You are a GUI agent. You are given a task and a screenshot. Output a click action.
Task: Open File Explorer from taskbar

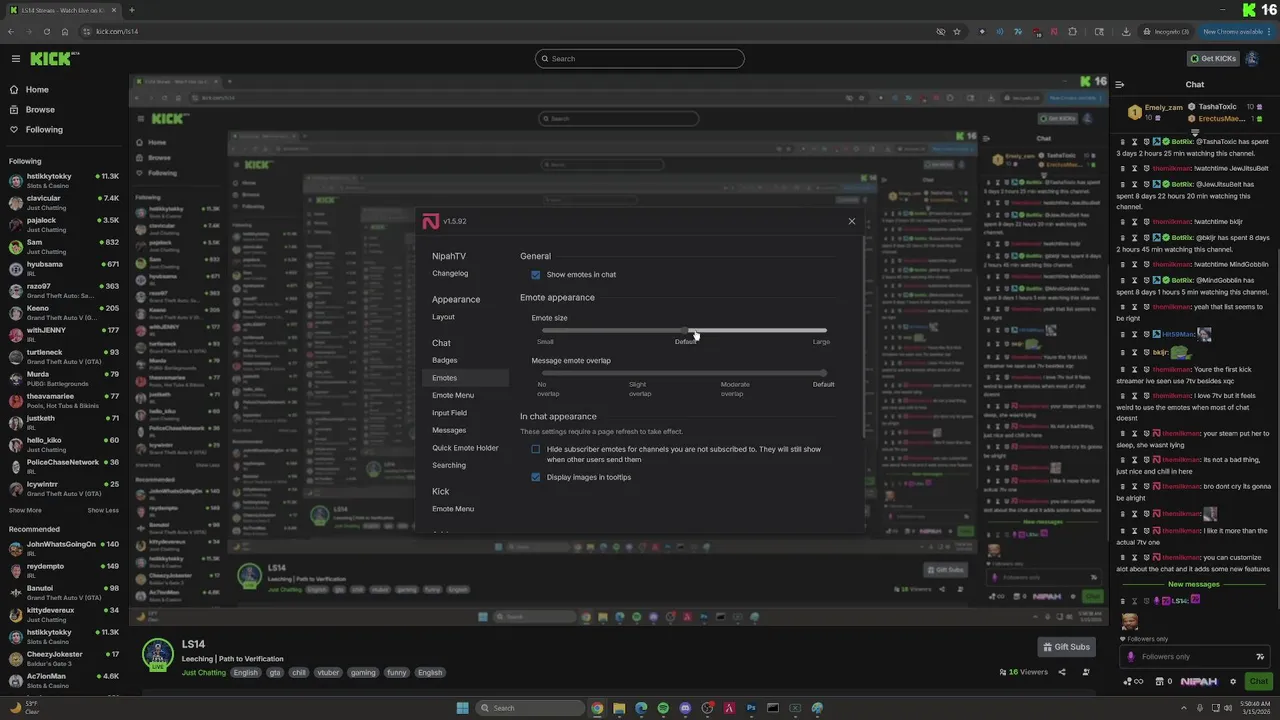click(x=619, y=708)
